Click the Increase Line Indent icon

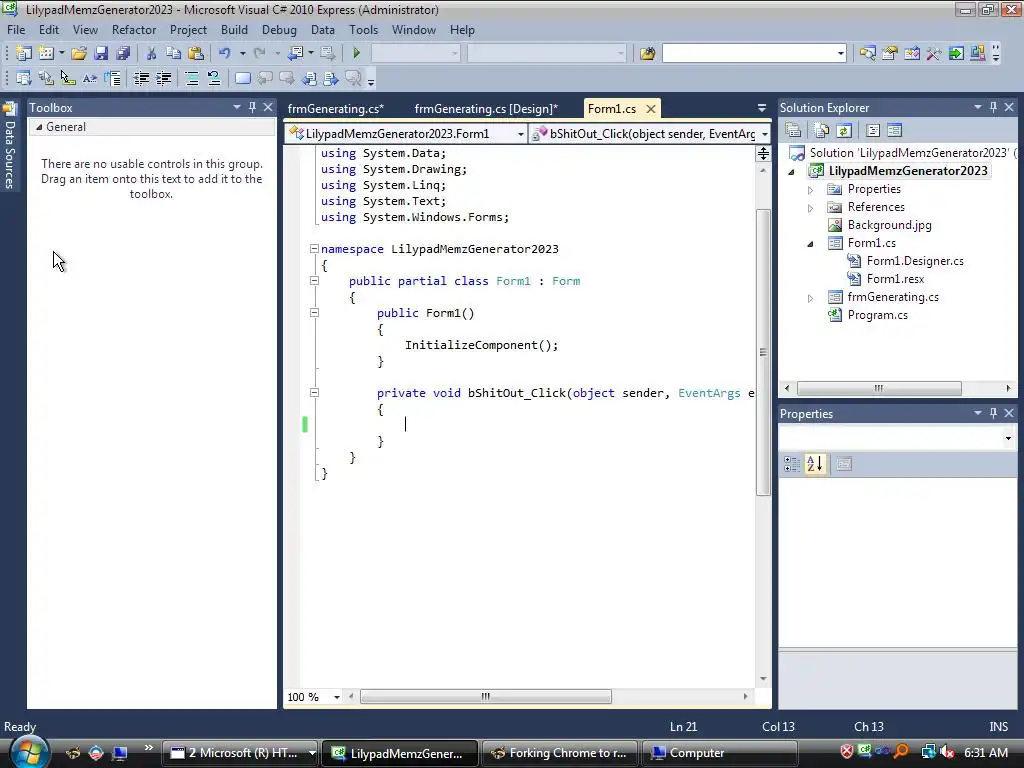pyautogui.click(x=163, y=78)
